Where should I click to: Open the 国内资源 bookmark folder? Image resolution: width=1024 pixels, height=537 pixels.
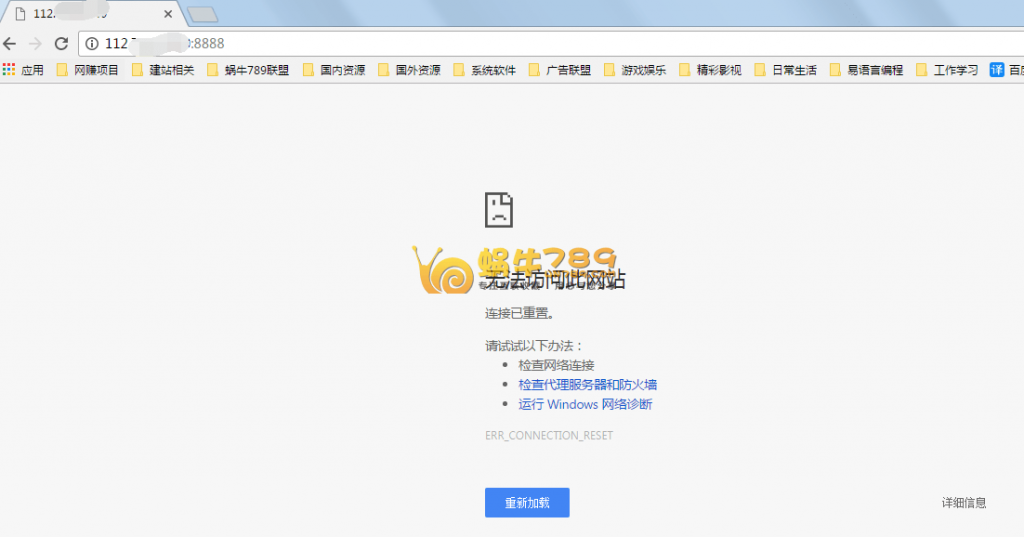pyautogui.click(x=334, y=70)
